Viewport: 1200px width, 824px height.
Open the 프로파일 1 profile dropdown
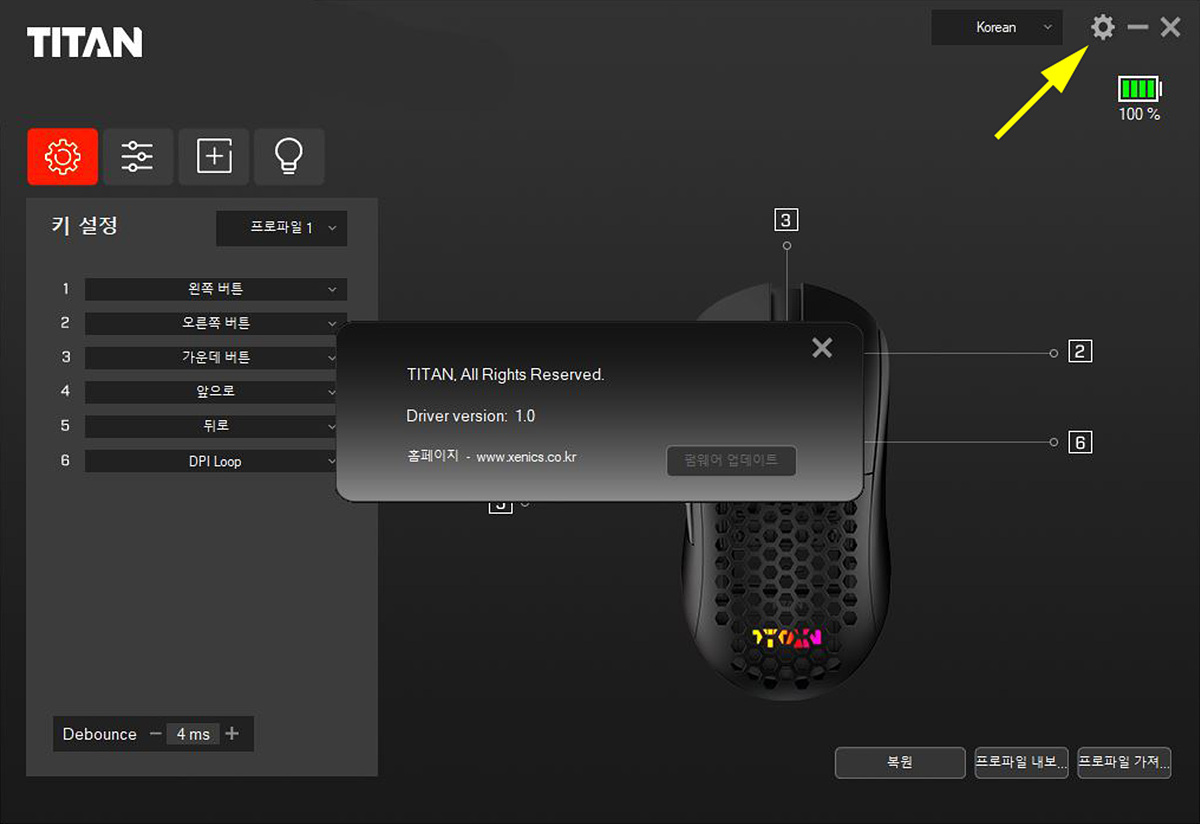[282, 228]
